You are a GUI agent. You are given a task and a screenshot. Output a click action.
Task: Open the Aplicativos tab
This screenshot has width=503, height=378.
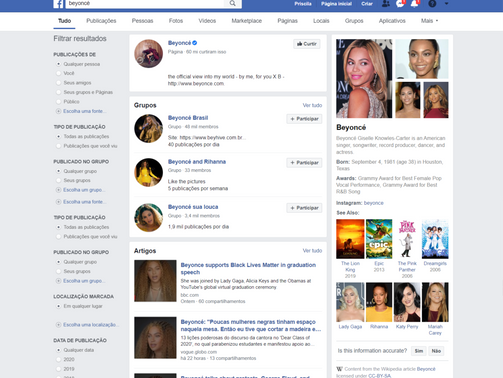coord(392,21)
